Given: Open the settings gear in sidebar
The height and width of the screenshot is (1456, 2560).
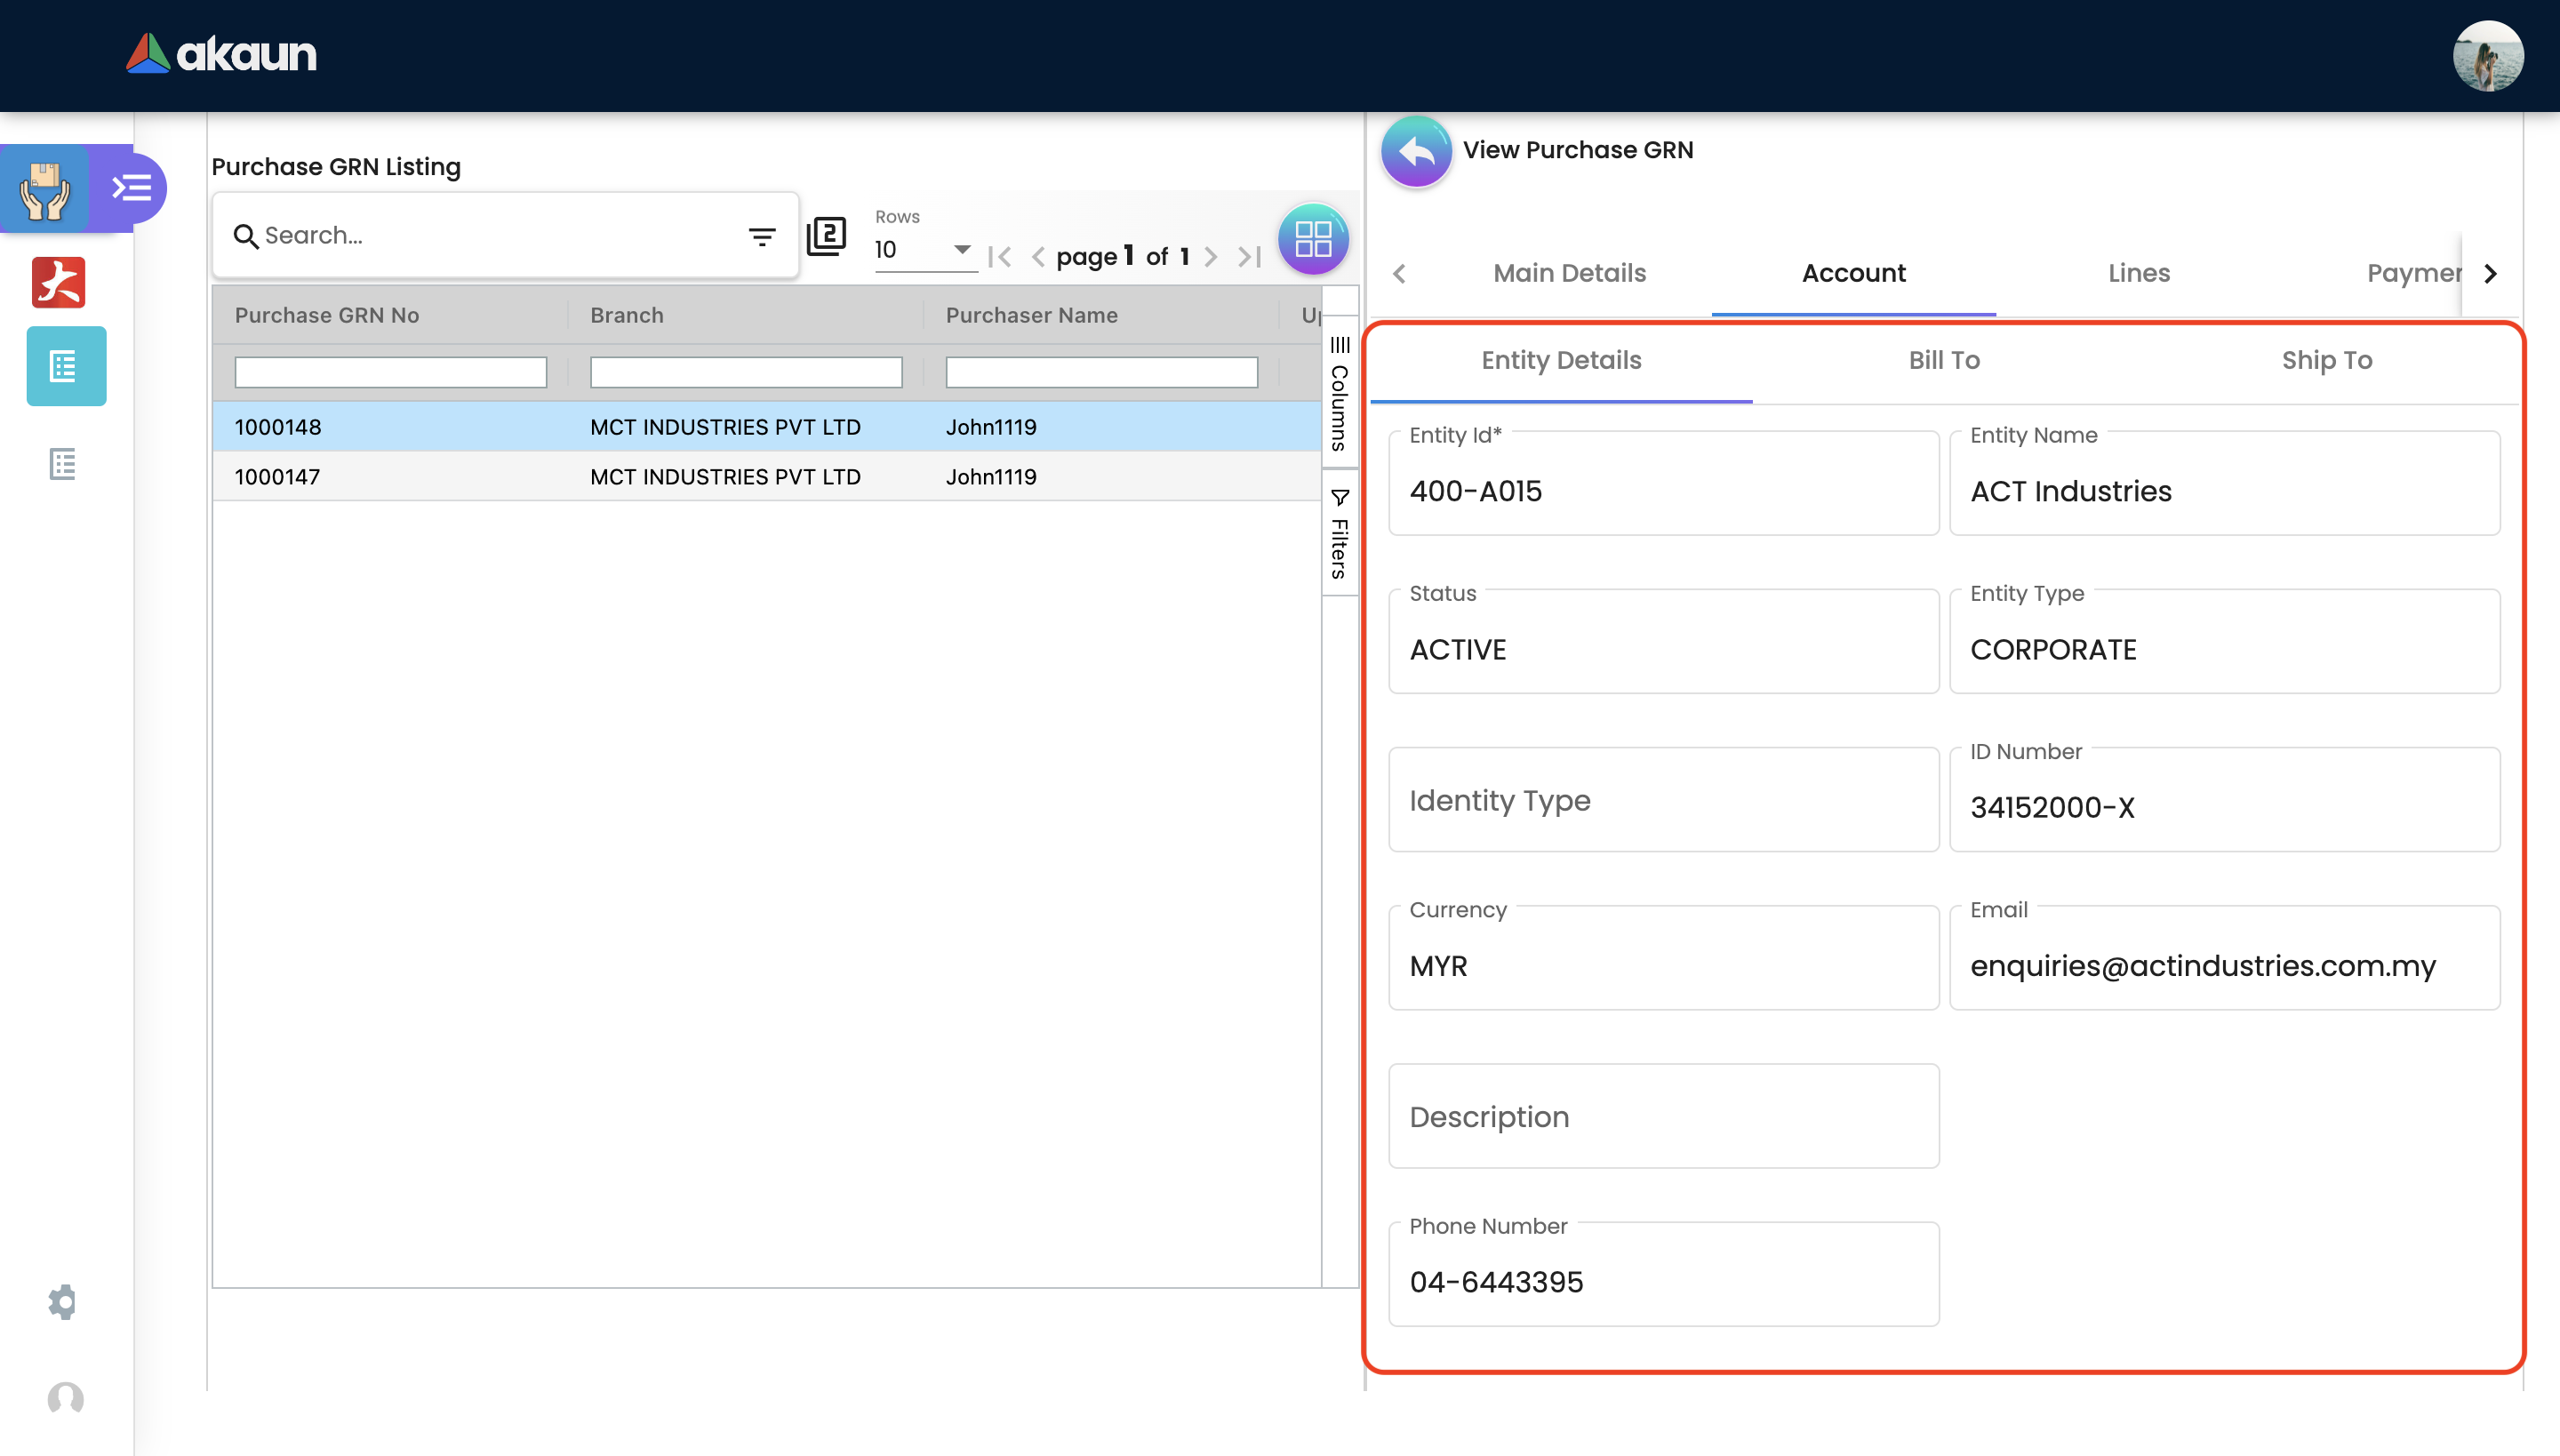Looking at the screenshot, I should point(62,1301).
